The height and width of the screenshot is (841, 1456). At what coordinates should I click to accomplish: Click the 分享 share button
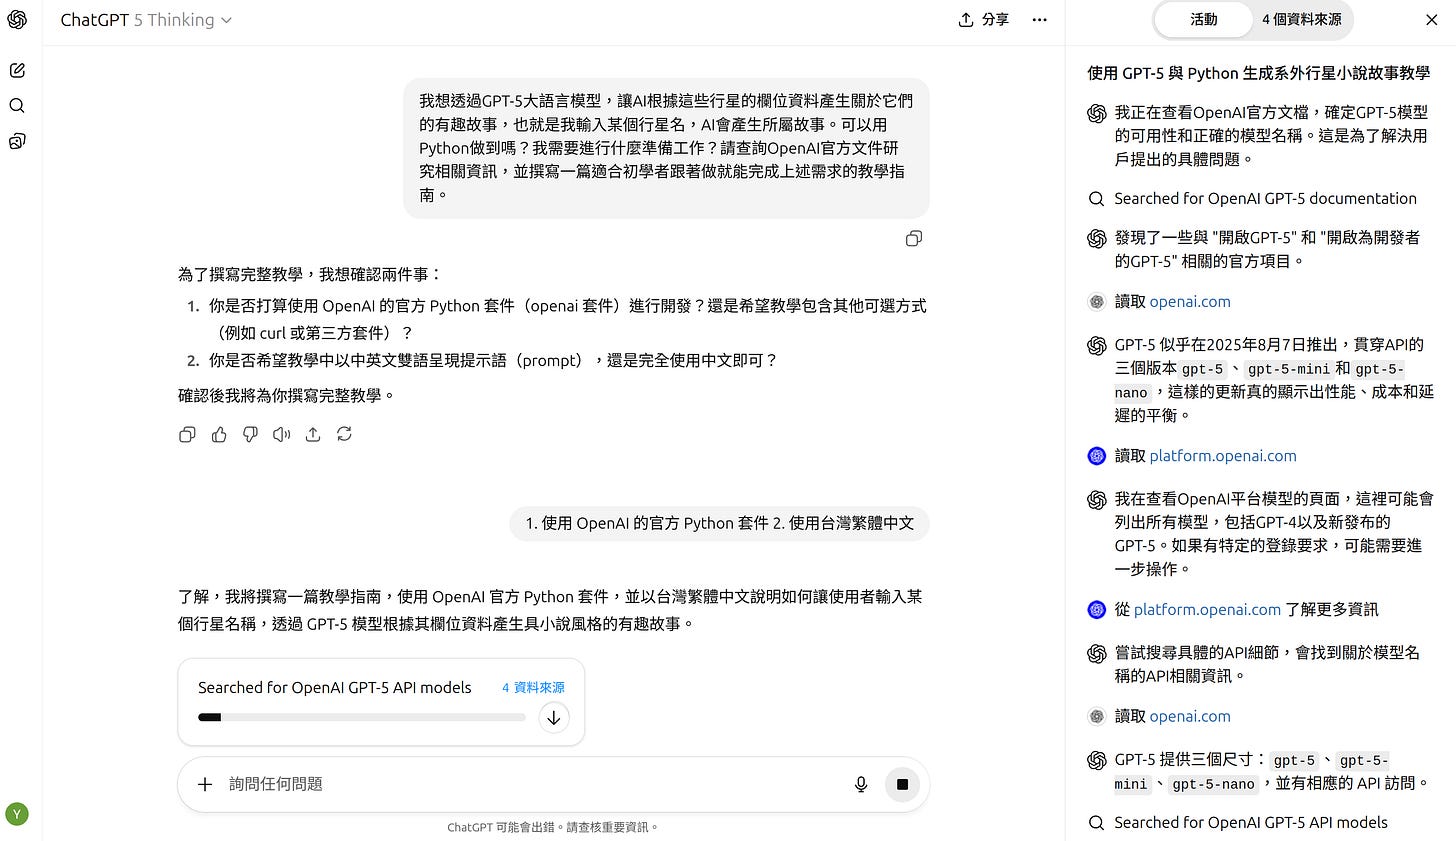983,20
